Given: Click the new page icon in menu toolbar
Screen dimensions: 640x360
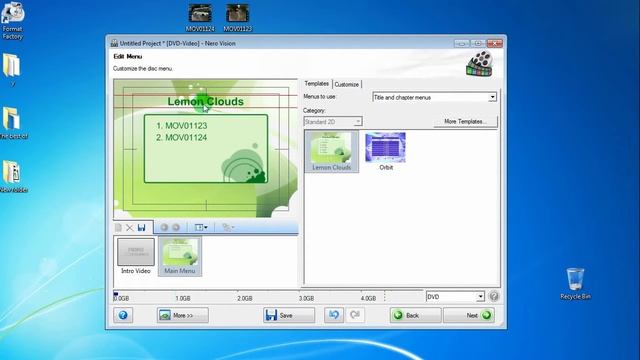Looking at the screenshot, I should click(x=118, y=227).
